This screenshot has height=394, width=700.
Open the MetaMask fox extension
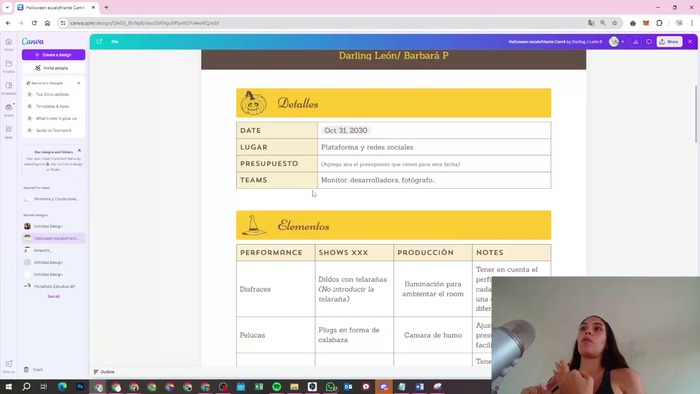click(646, 23)
